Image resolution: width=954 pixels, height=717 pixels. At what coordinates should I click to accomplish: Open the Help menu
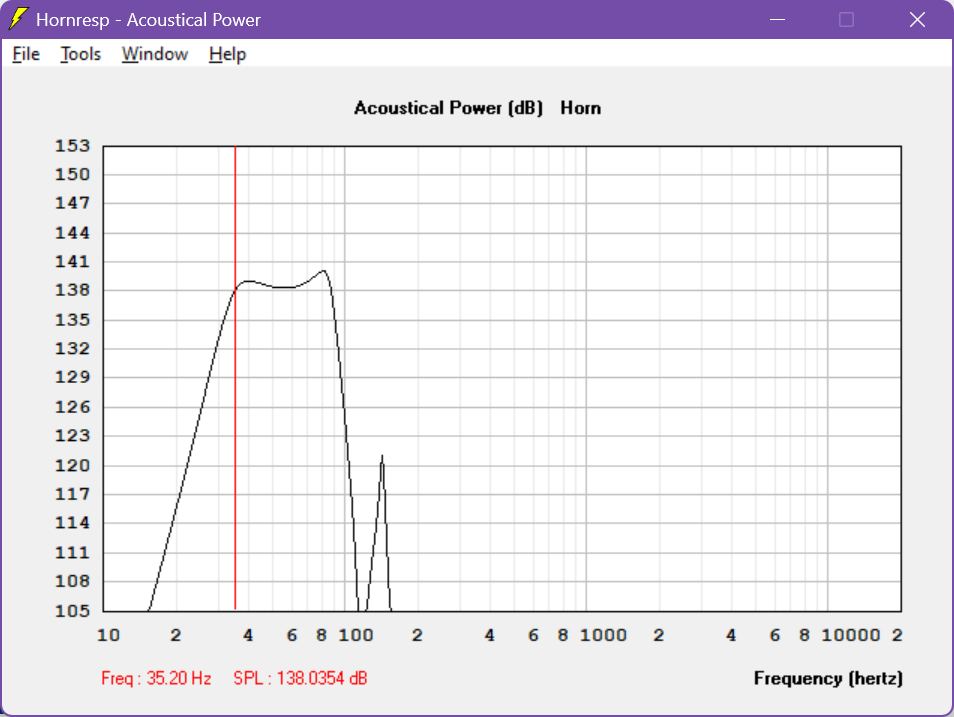click(228, 54)
